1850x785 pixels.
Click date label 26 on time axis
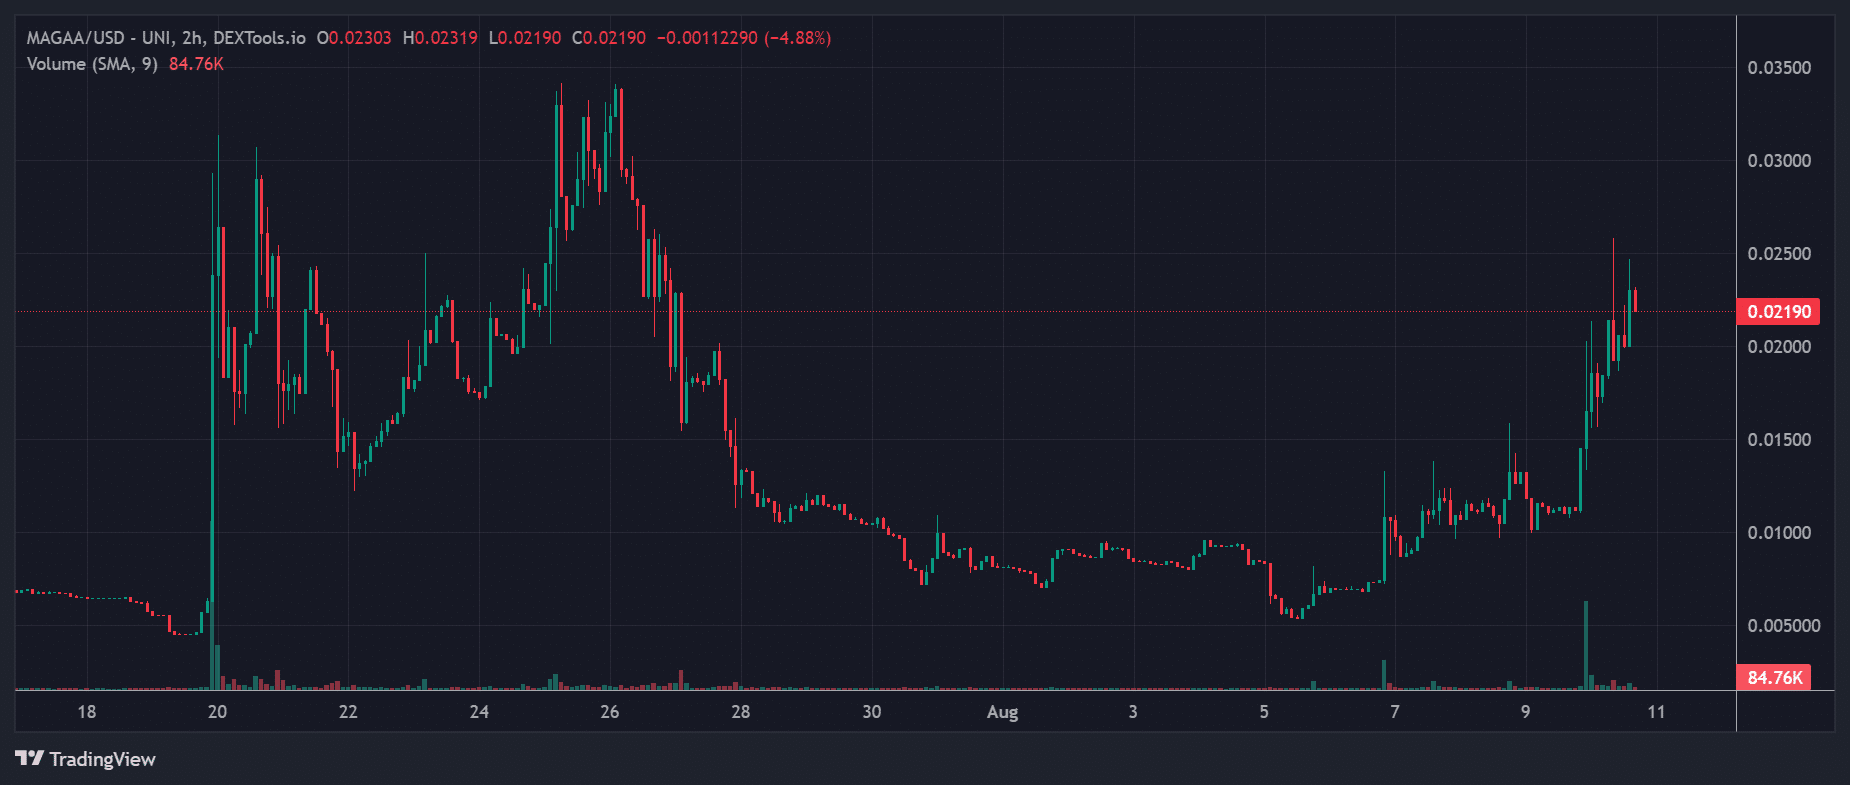point(610,712)
